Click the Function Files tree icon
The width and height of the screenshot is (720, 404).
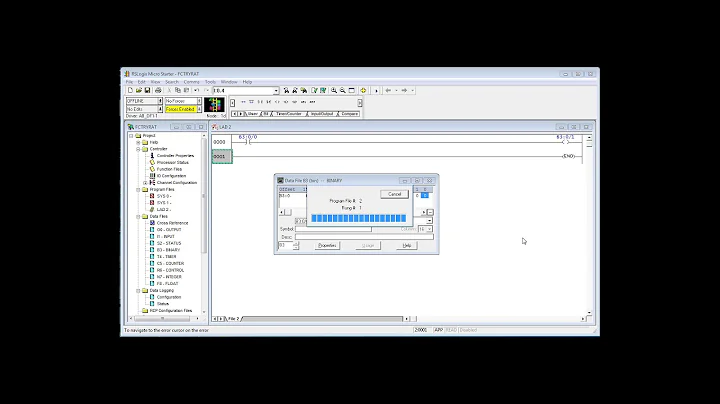152,169
